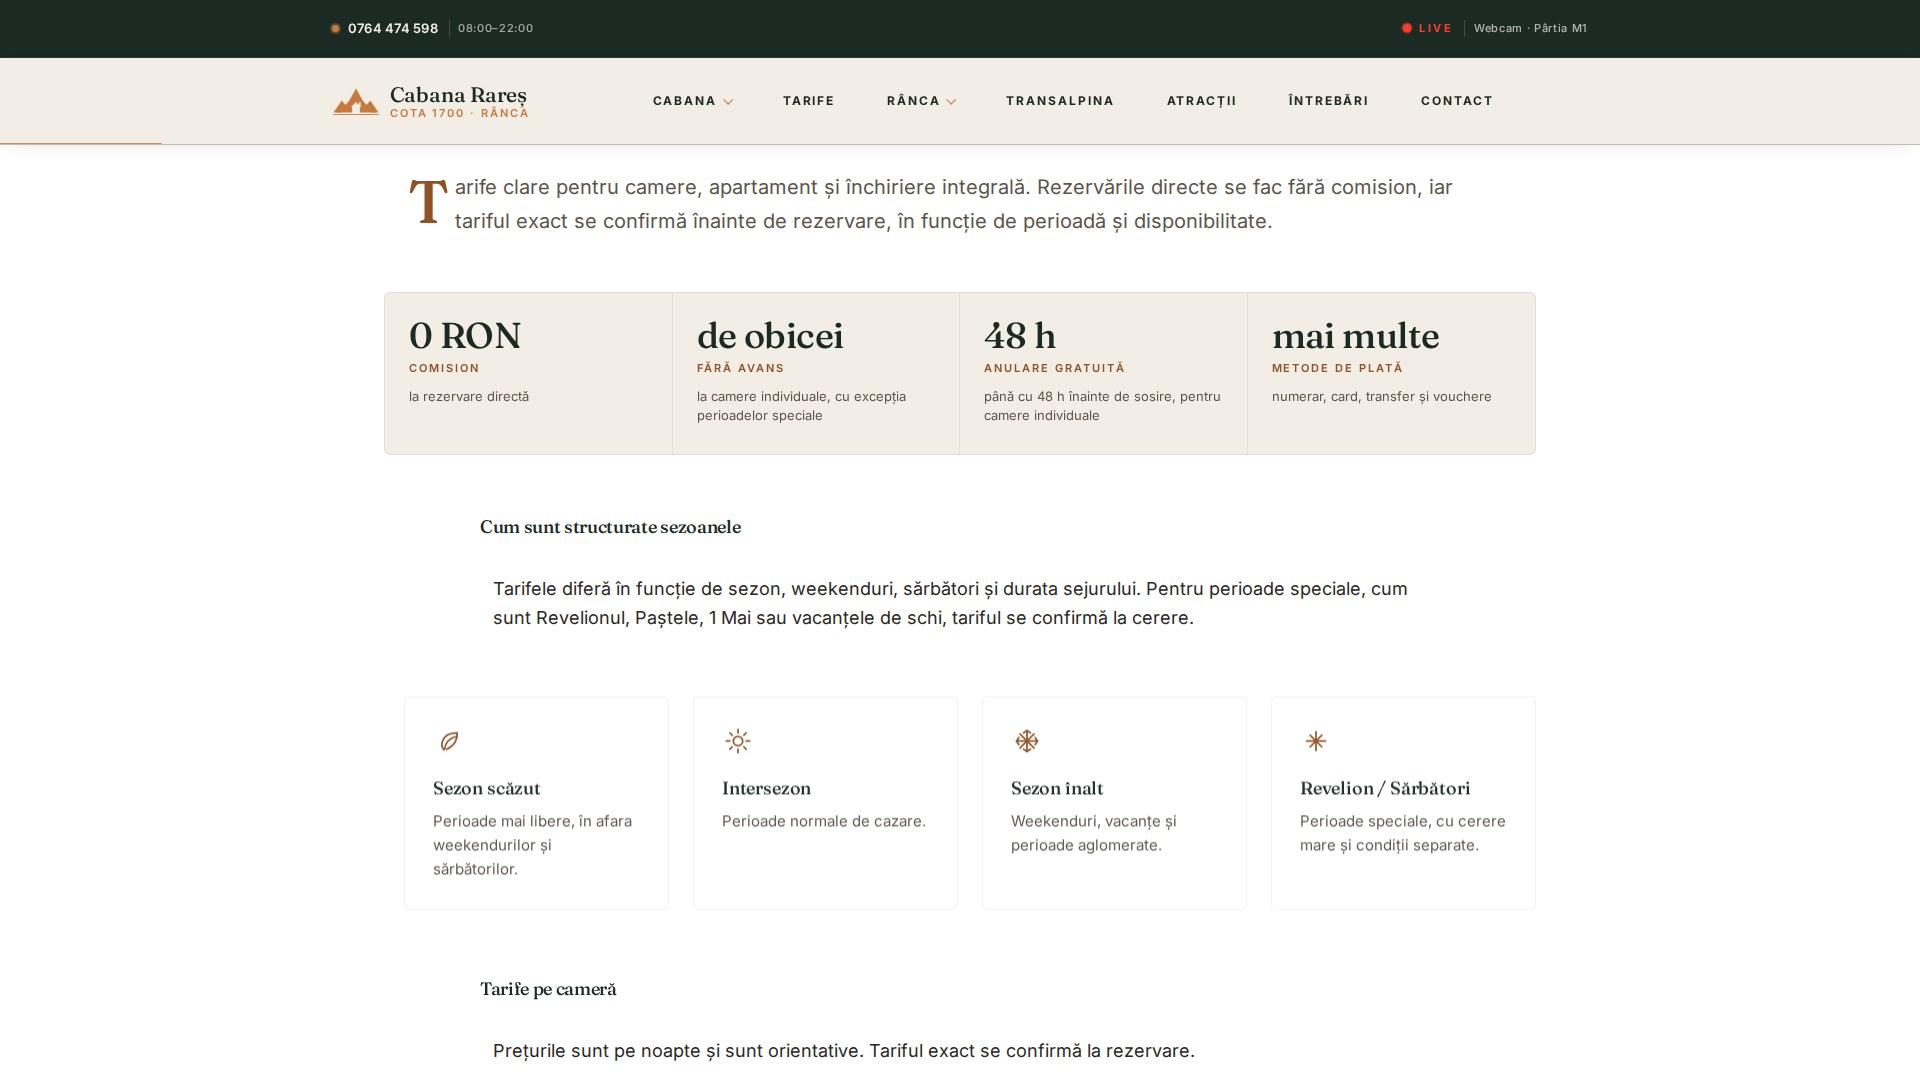Click 'la rezervare directă' text
This screenshot has height=1080, width=1920.
(469, 397)
